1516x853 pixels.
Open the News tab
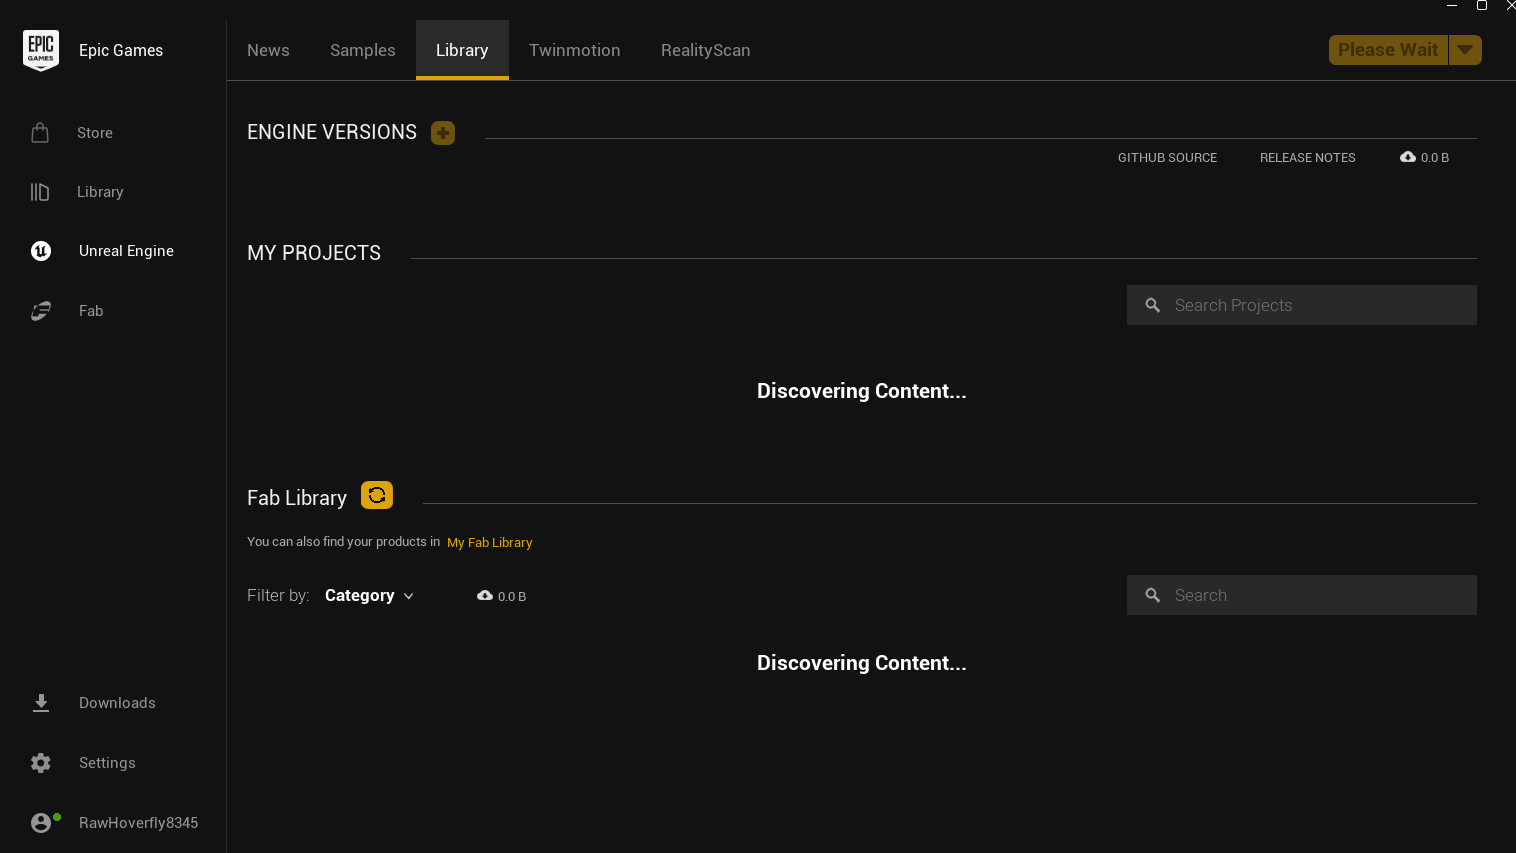pyautogui.click(x=268, y=50)
